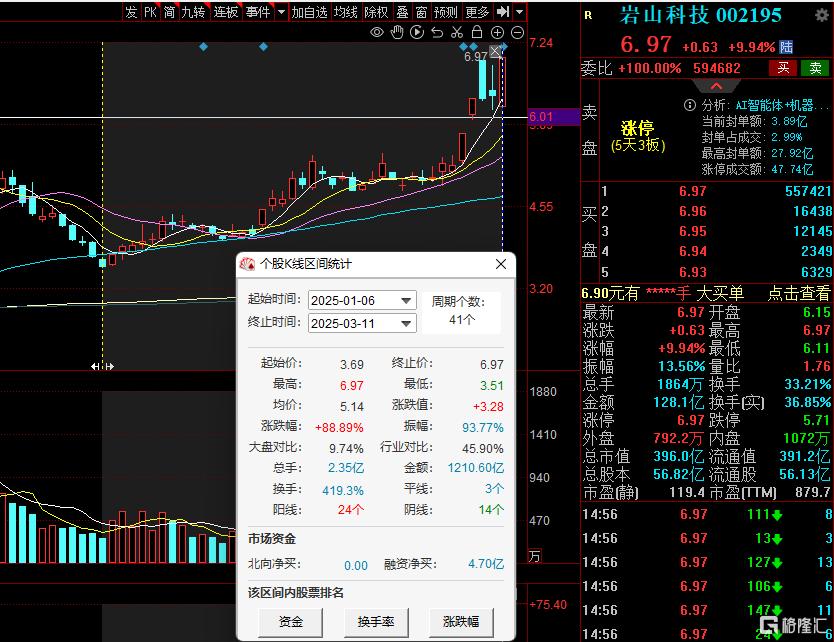Click the 涨跌幅 +88.89% value in dialog
The width and height of the screenshot is (834, 642).
339,427
